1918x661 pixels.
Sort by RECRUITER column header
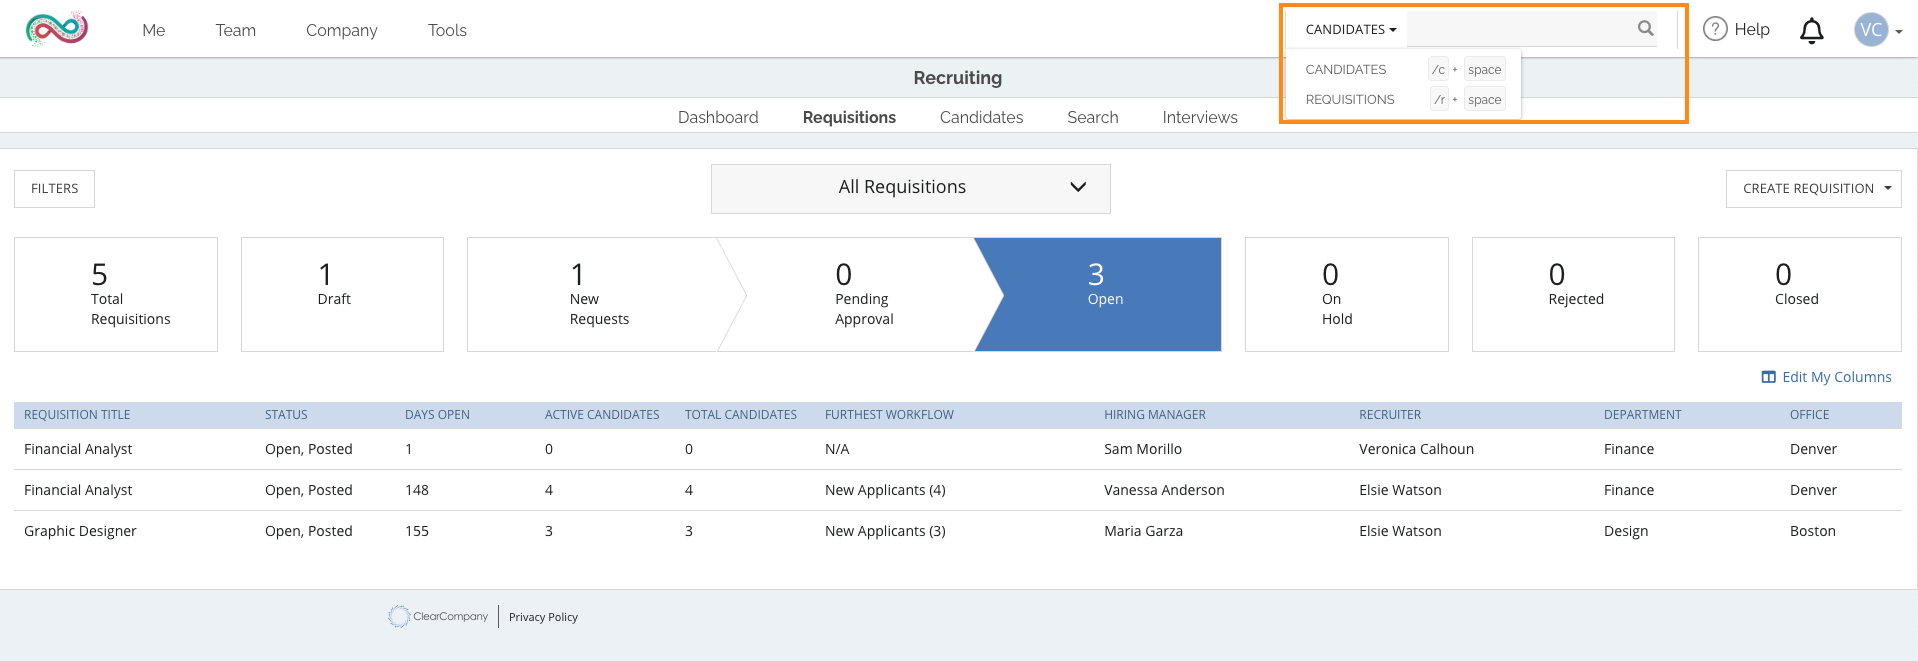(x=1390, y=415)
